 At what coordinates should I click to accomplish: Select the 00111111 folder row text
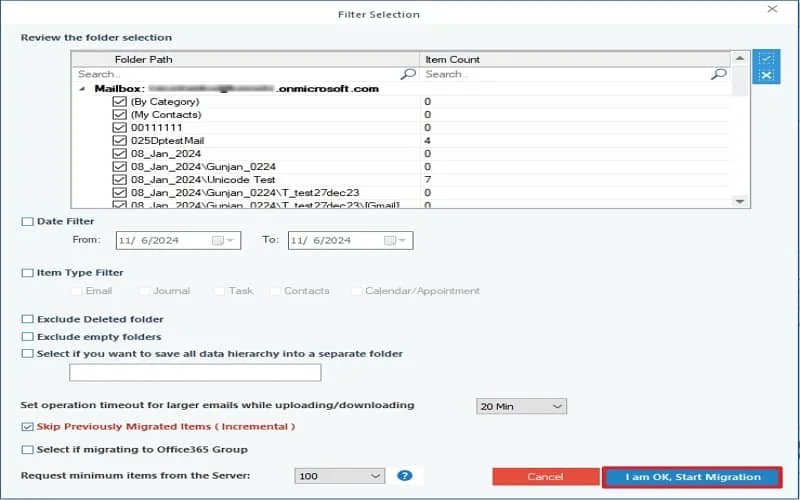[157, 128]
